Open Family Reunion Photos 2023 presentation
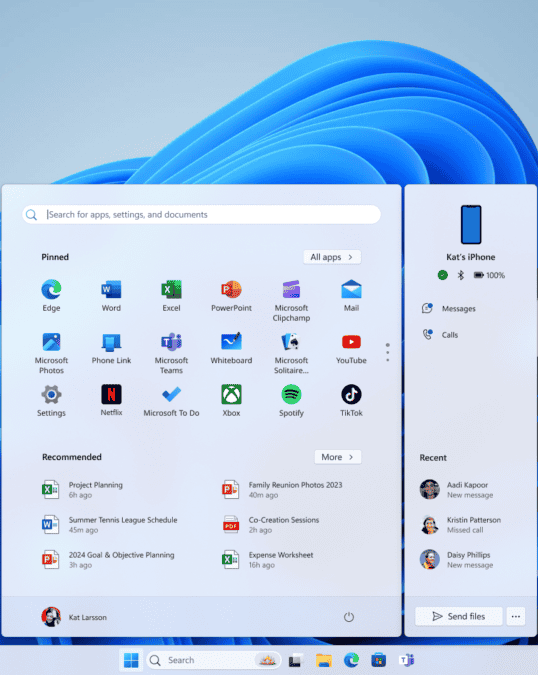The width and height of the screenshot is (538, 675). pos(282,489)
